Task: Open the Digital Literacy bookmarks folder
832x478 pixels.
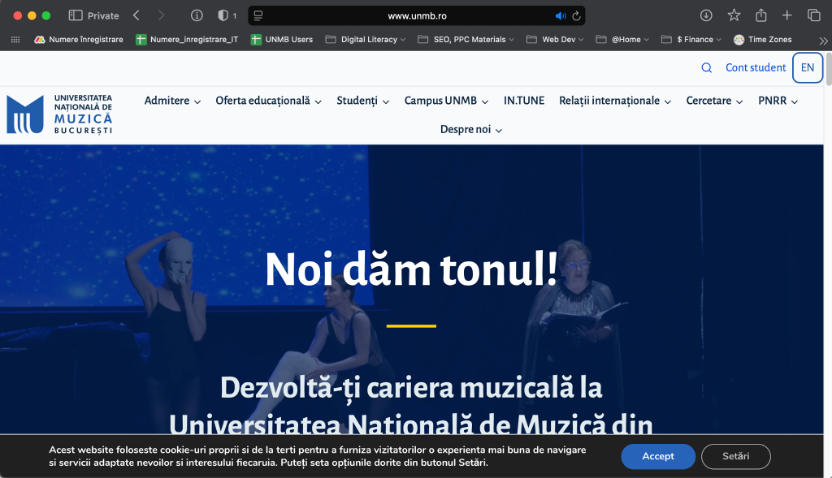Action: (372, 40)
